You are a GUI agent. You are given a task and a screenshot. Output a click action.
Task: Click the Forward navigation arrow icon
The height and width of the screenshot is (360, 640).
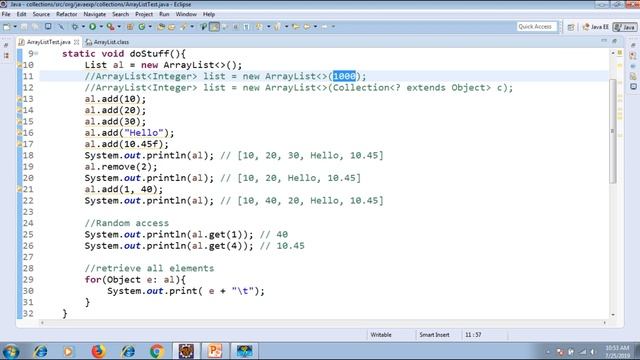(324, 27)
